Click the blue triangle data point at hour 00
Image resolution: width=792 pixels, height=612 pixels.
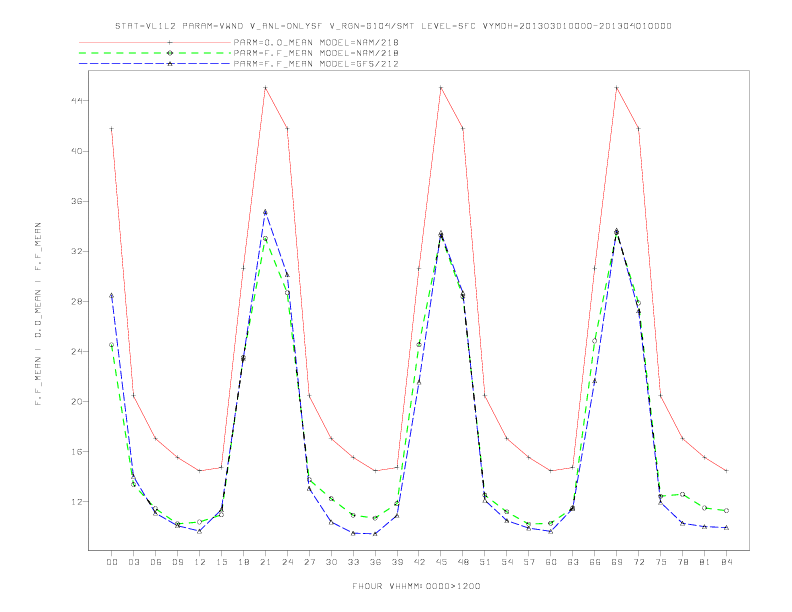tap(112, 295)
